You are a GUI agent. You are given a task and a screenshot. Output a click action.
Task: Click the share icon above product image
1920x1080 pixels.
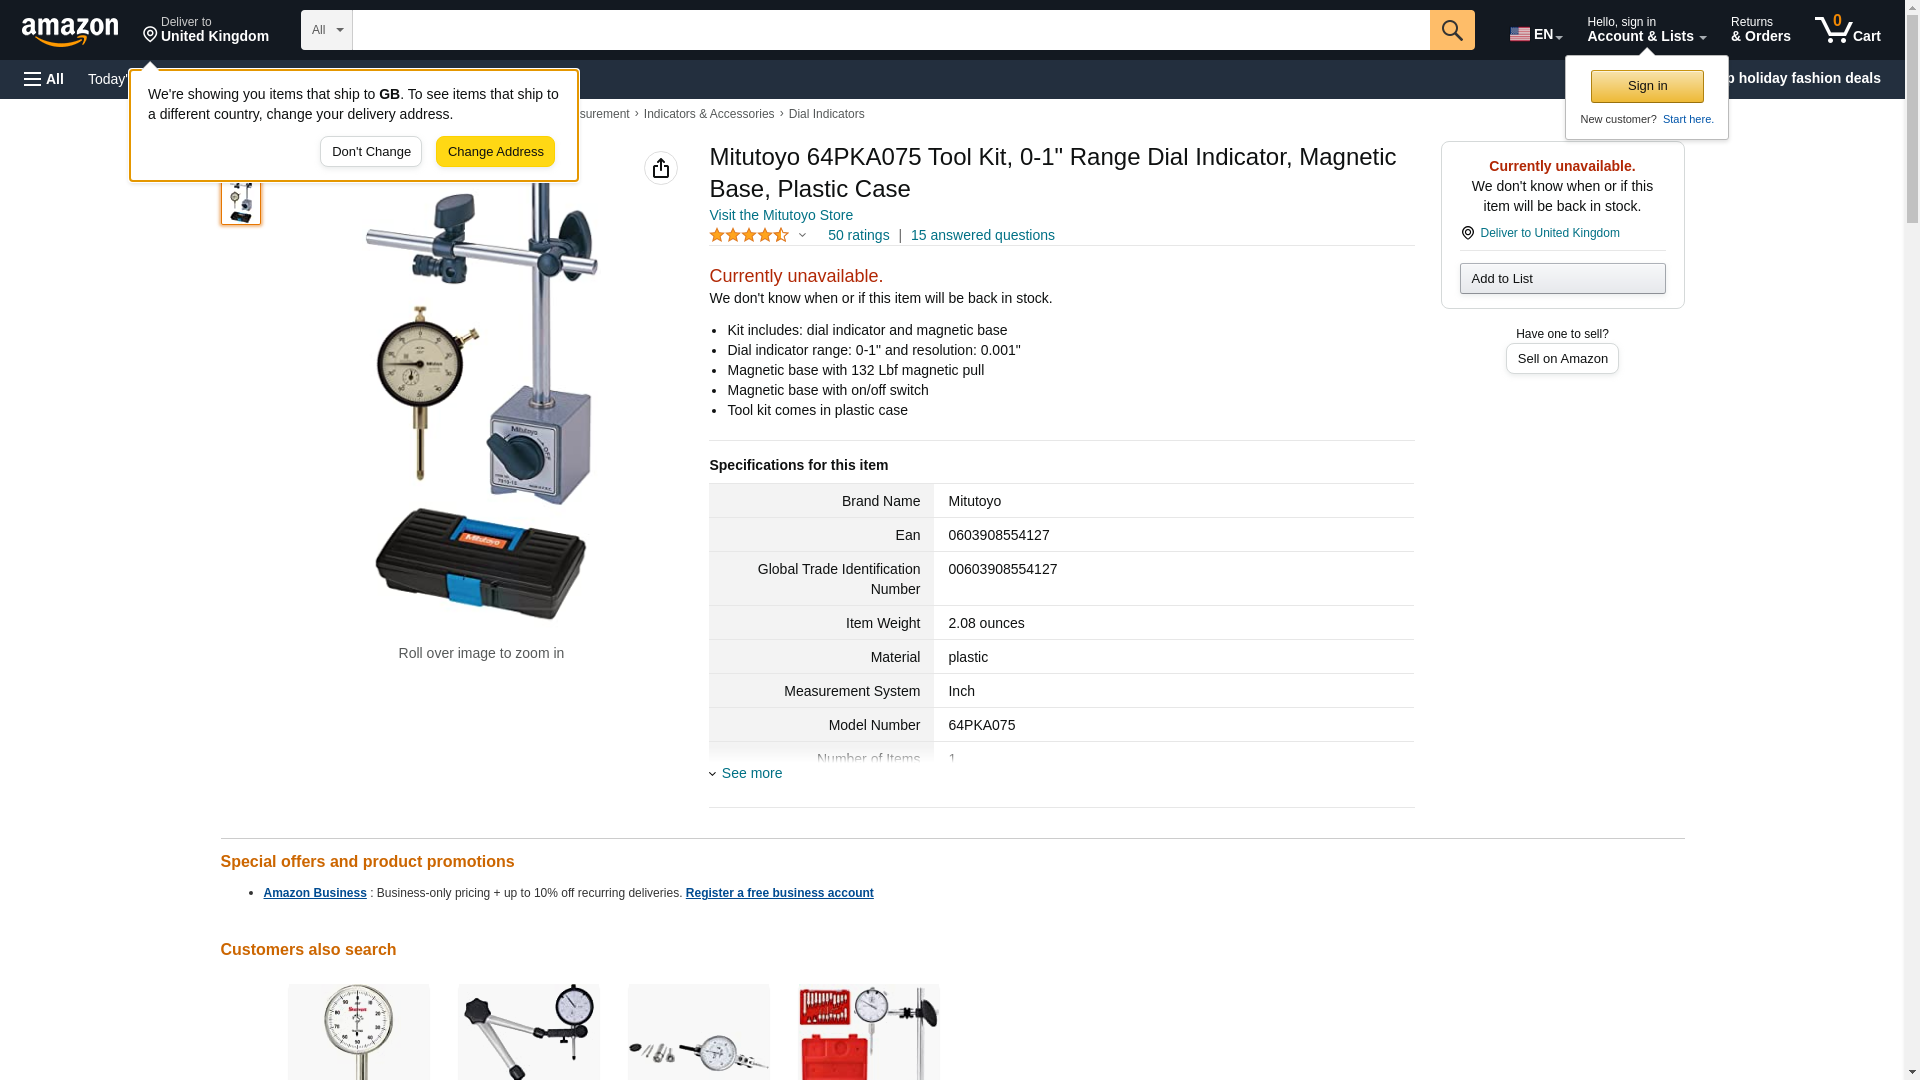point(661,168)
